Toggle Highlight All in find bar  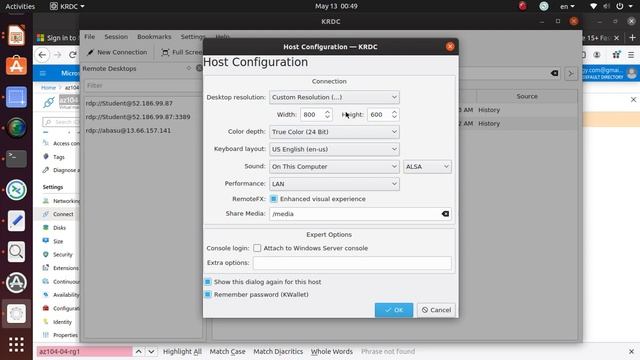click(182, 351)
